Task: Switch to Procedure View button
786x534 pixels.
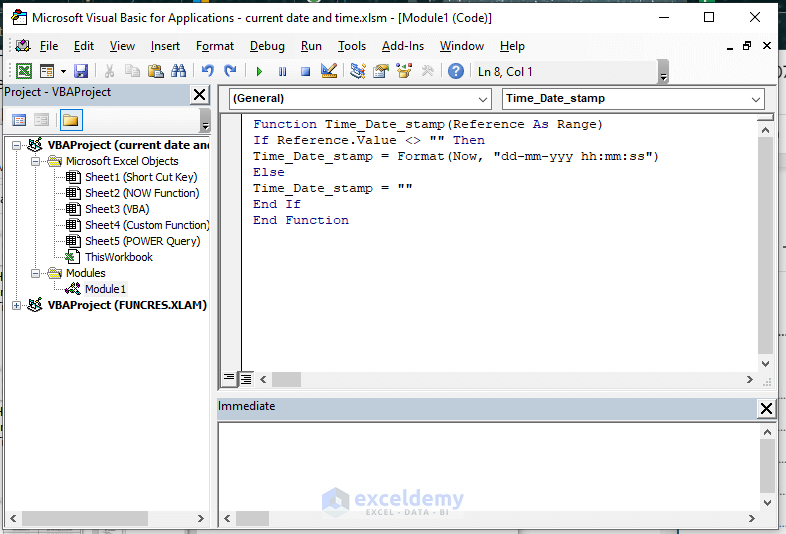Action: [229, 378]
